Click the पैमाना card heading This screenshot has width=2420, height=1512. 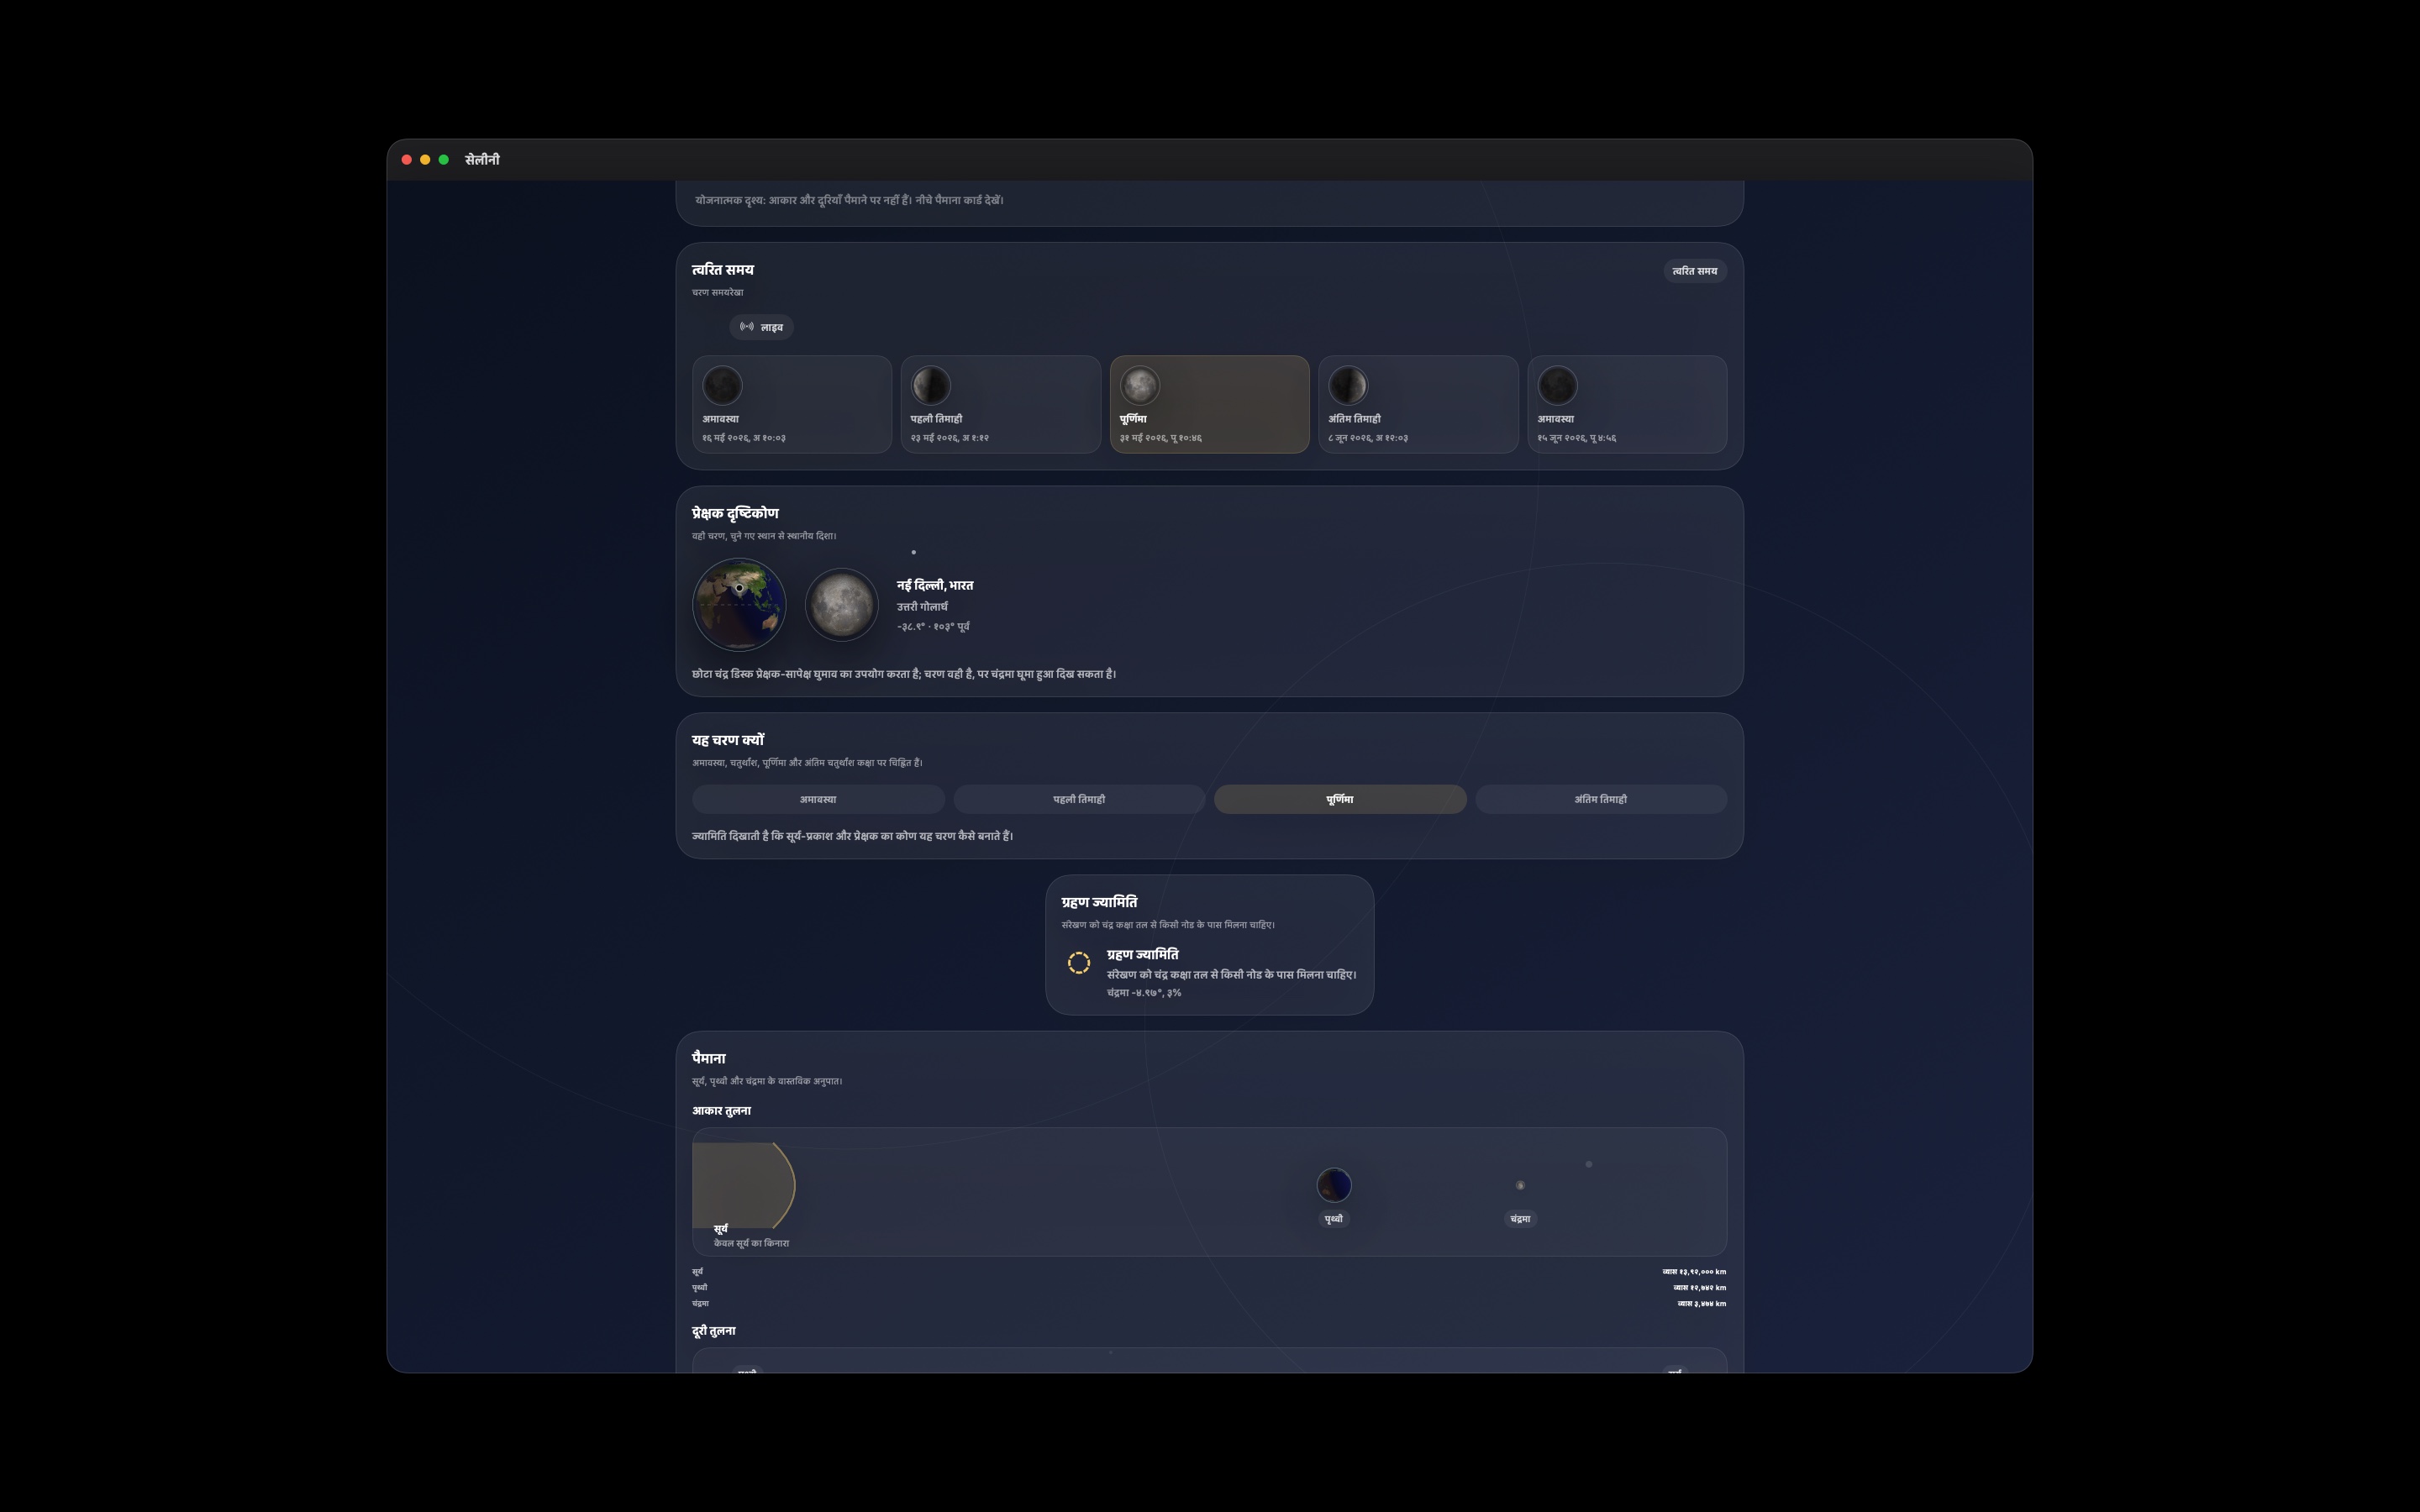(x=709, y=1058)
